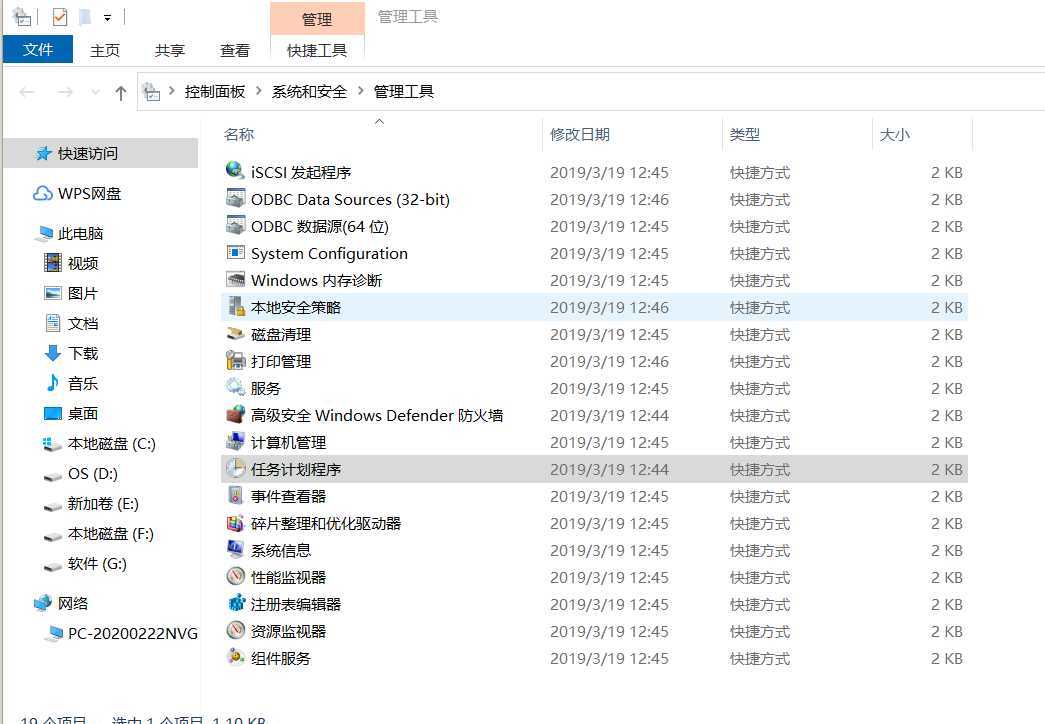Open recent locations dropdown arrow
The height and width of the screenshot is (724, 1045).
point(95,92)
